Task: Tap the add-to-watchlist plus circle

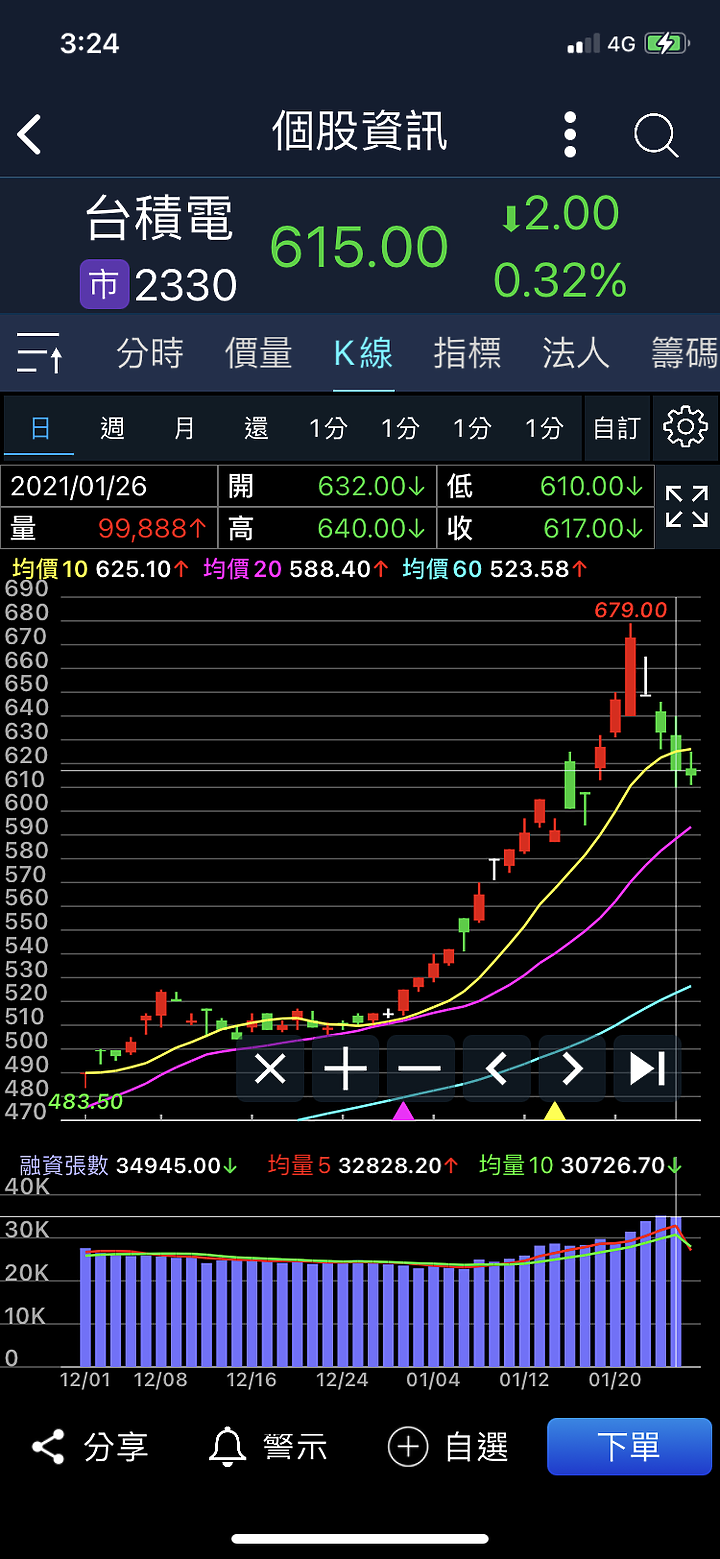Action: (408, 1447)
